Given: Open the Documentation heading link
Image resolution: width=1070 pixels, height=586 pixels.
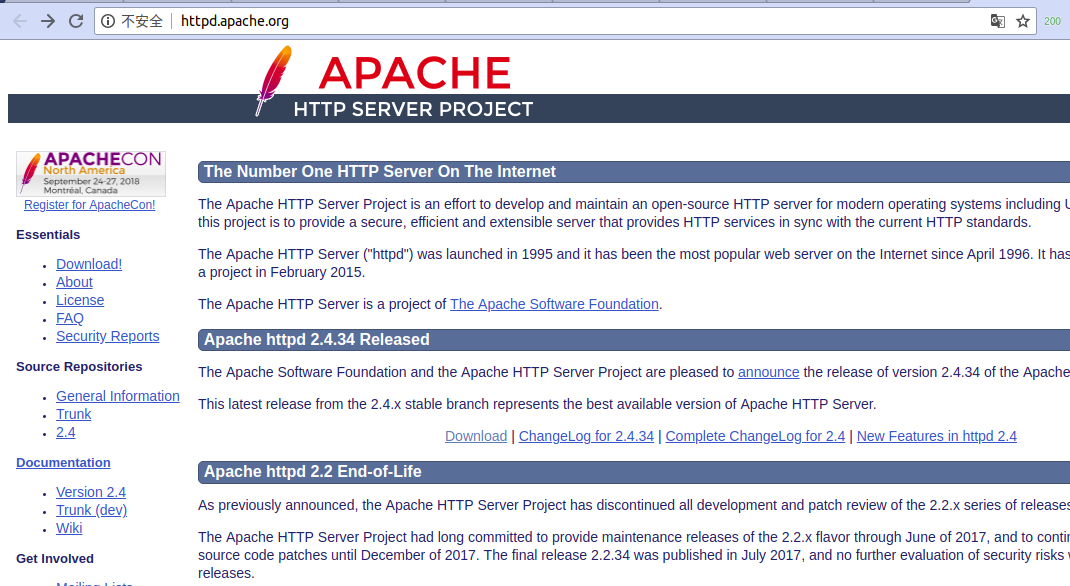Looking at the screenshot, I should pyautogui.click(x=63, y=463).
